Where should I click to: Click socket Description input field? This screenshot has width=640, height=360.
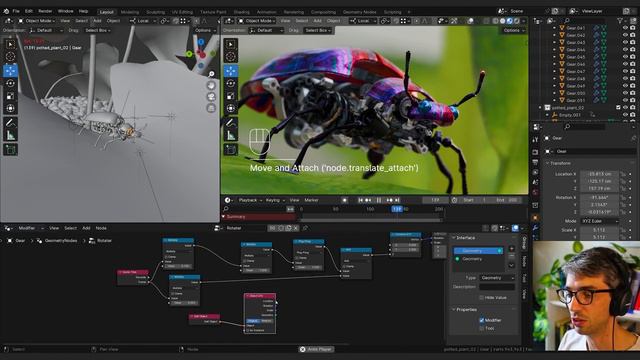497,287
